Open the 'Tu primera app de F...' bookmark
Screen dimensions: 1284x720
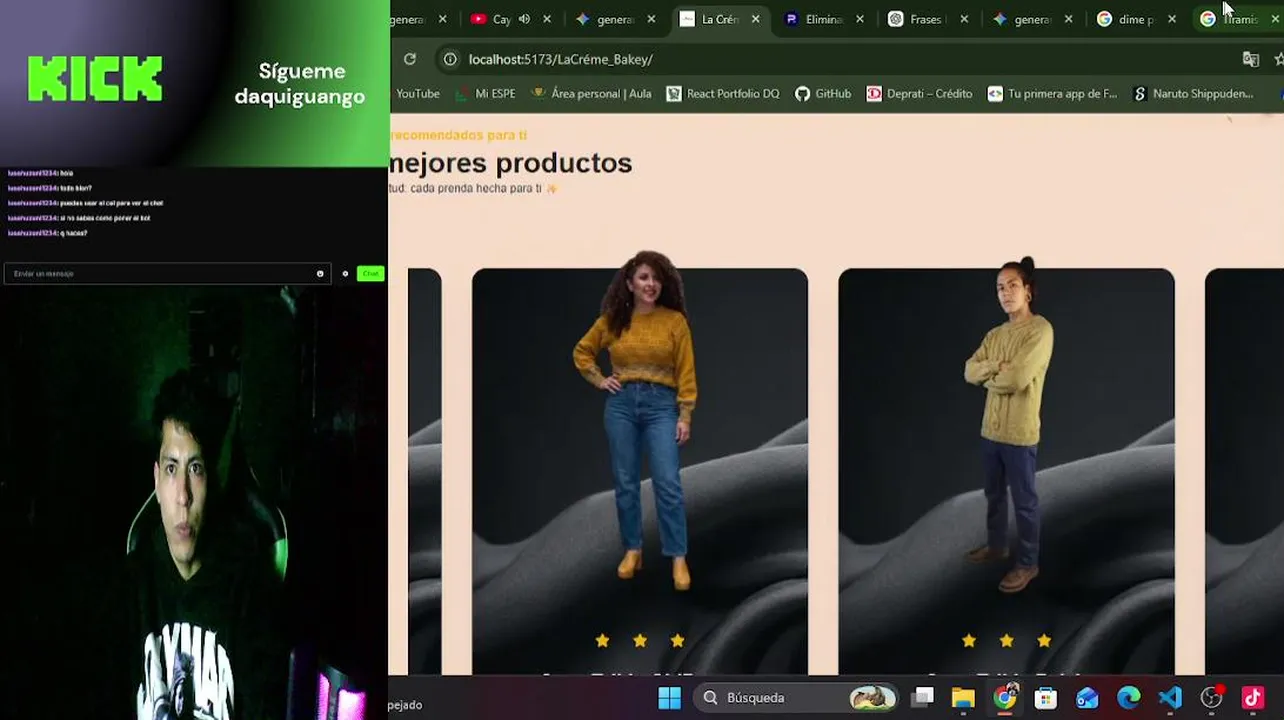1052,94
